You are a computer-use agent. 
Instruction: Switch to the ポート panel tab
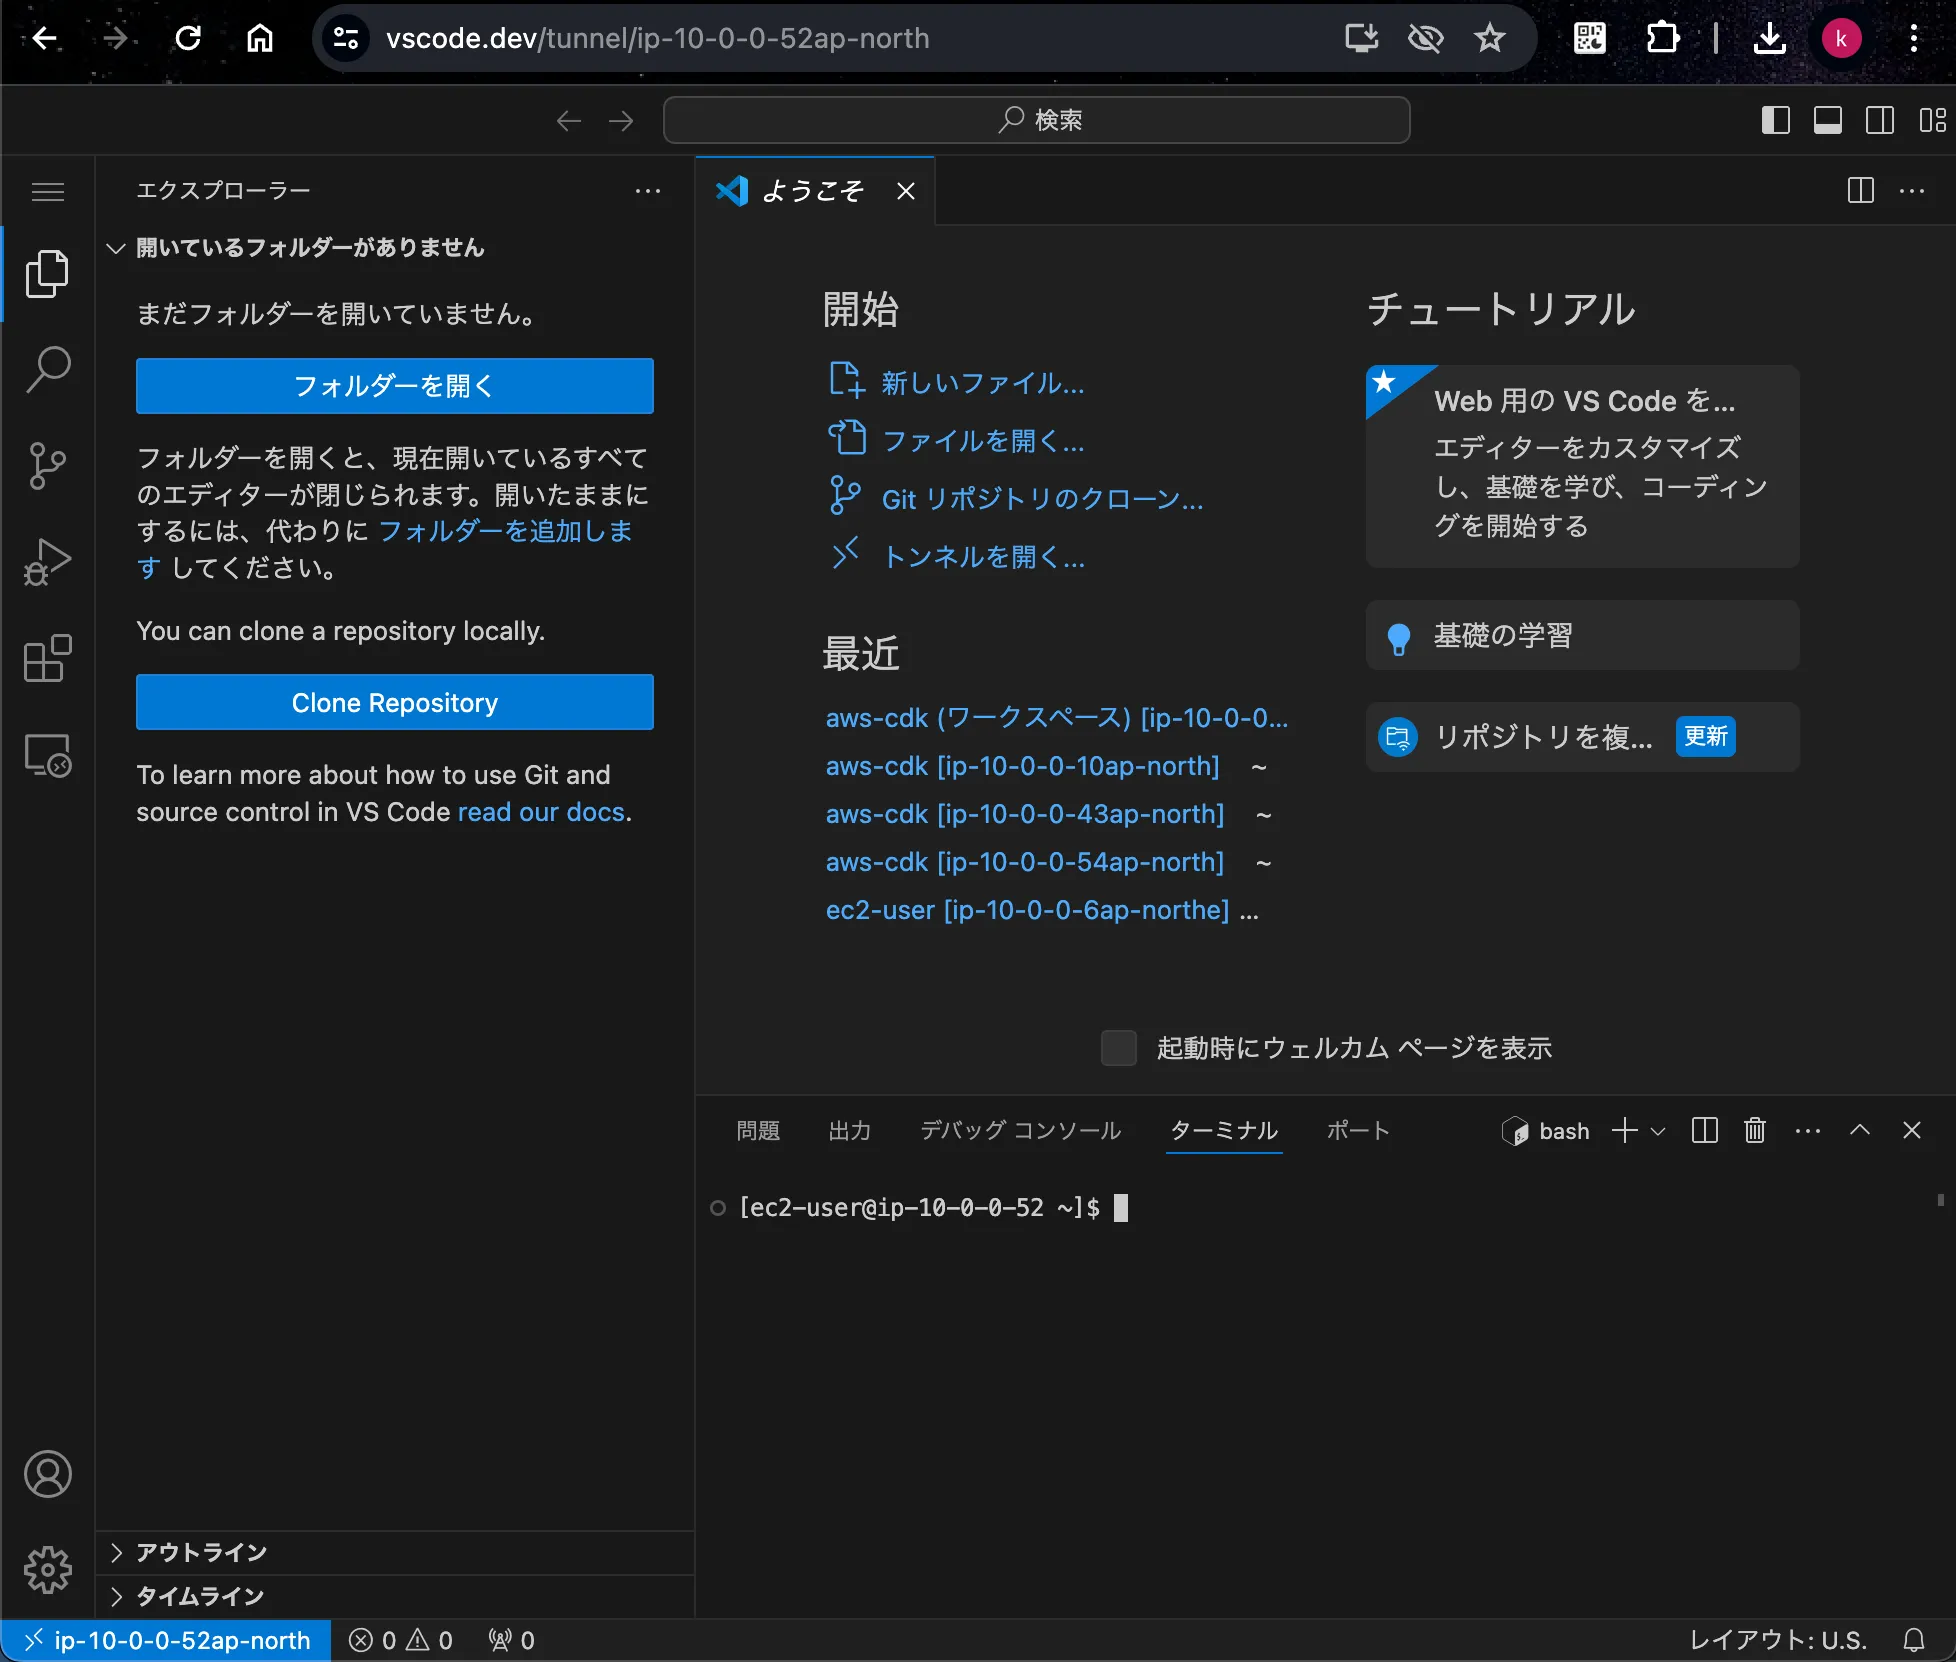point(1358,1131)
